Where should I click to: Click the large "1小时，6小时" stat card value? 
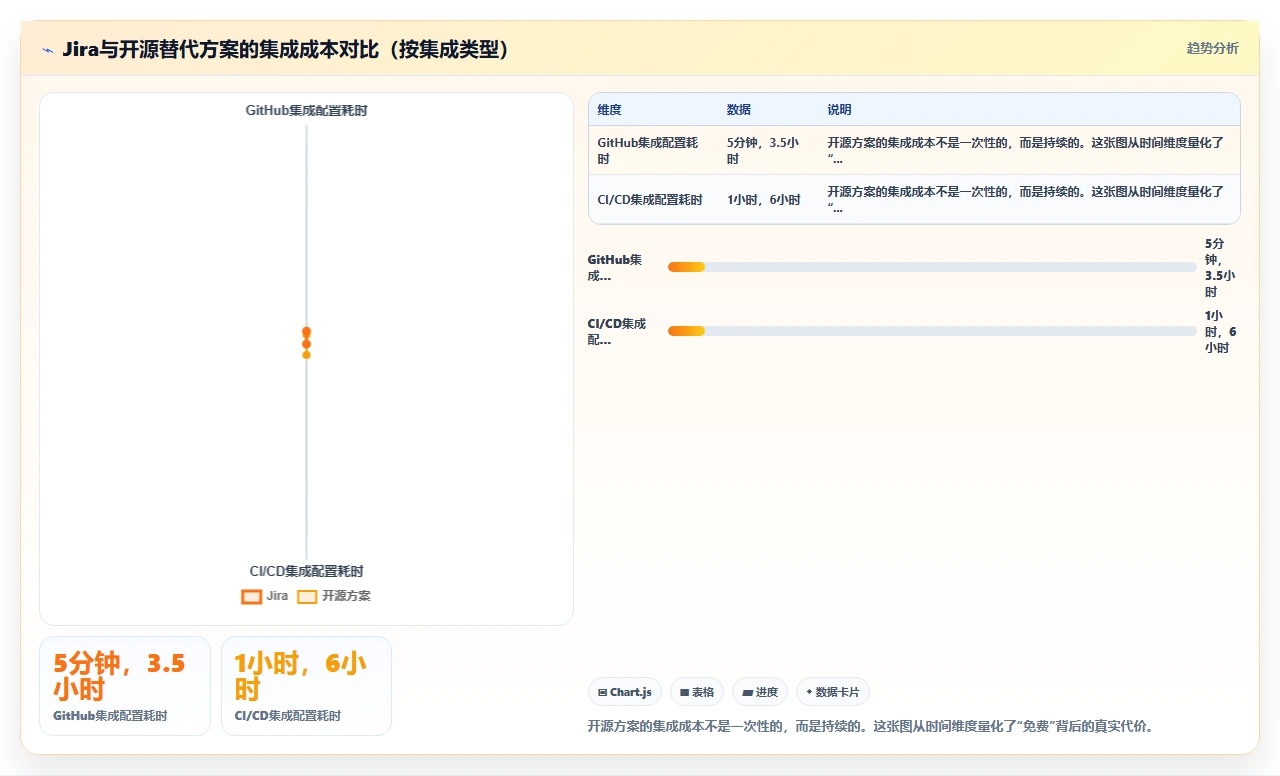[x=299, y=676]
